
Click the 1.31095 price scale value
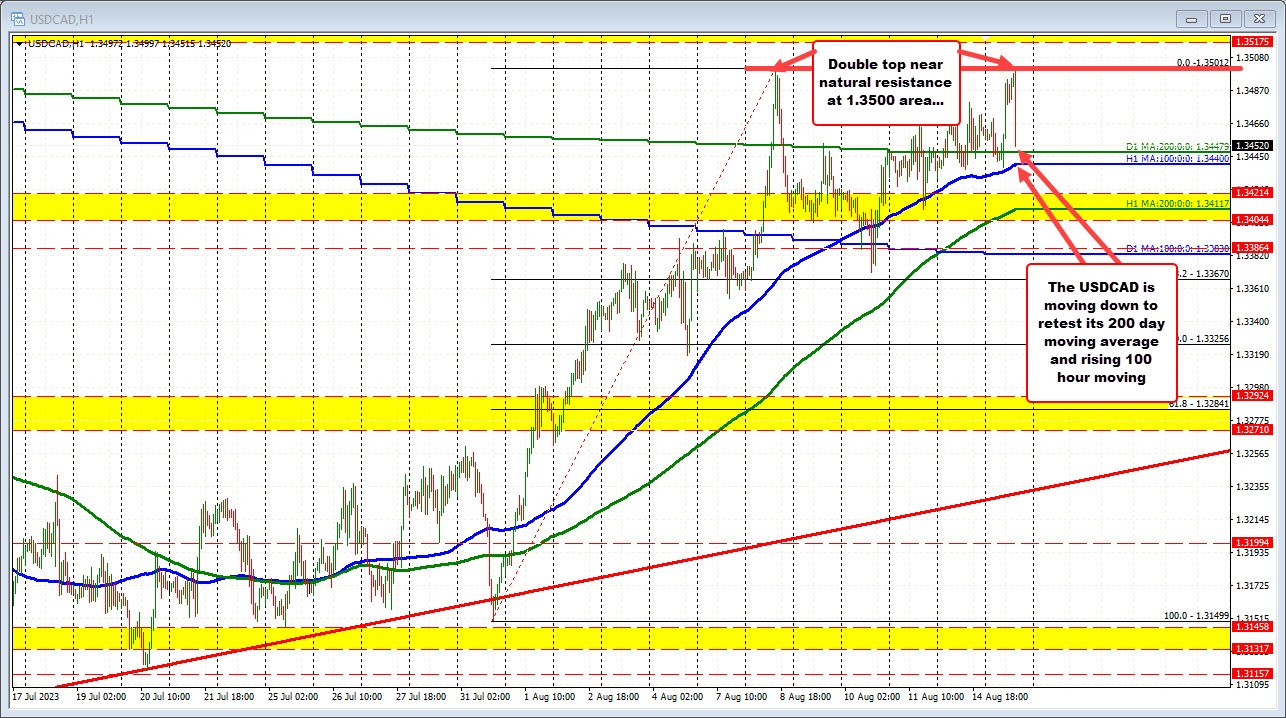coord(1253,684)
